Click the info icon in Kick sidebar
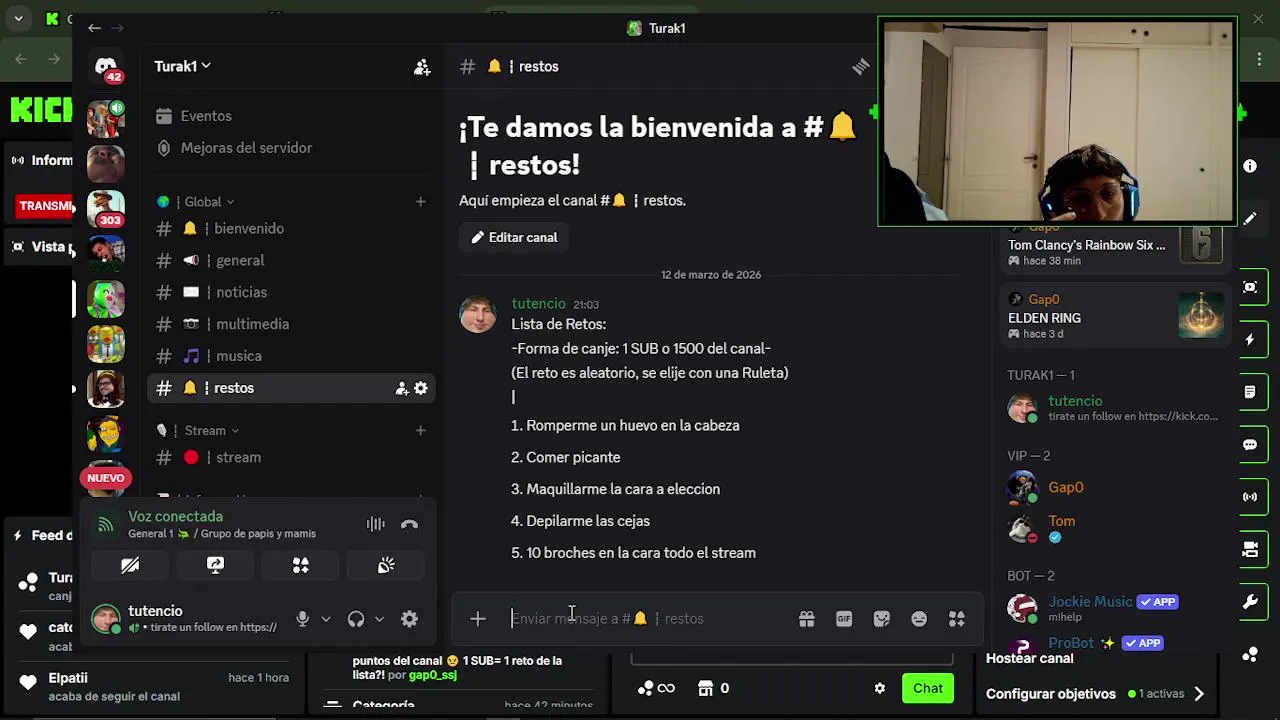Viewport: 1280px width, 720px height. click(x=1250, y=166)
